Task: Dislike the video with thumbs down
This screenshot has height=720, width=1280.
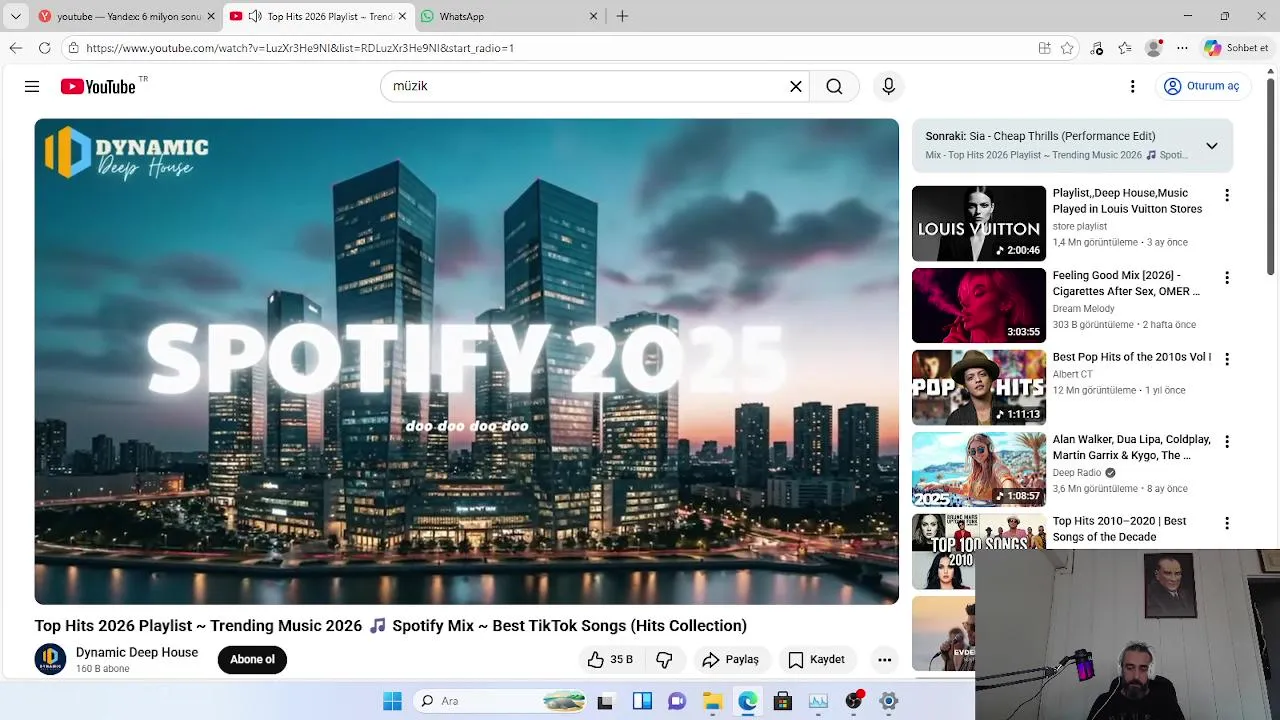Action: tap(664, 660)
